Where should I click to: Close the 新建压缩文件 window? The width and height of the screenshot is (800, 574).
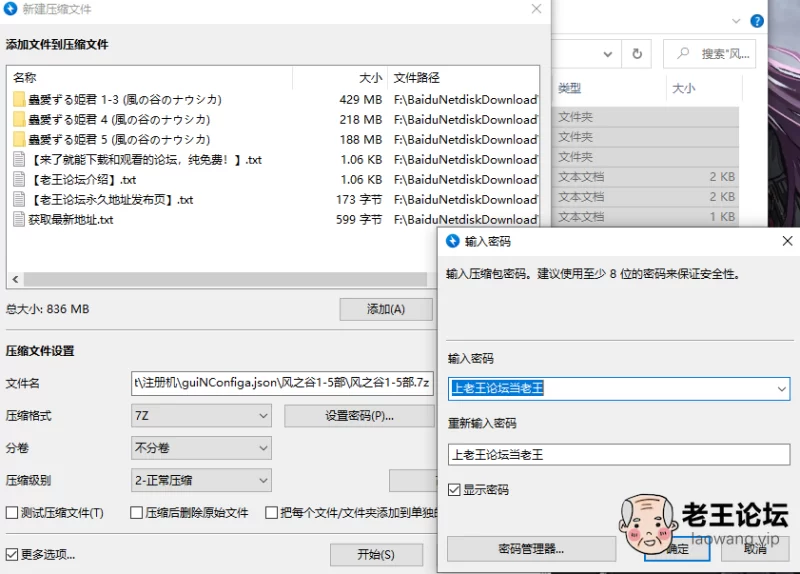[536, 9]
